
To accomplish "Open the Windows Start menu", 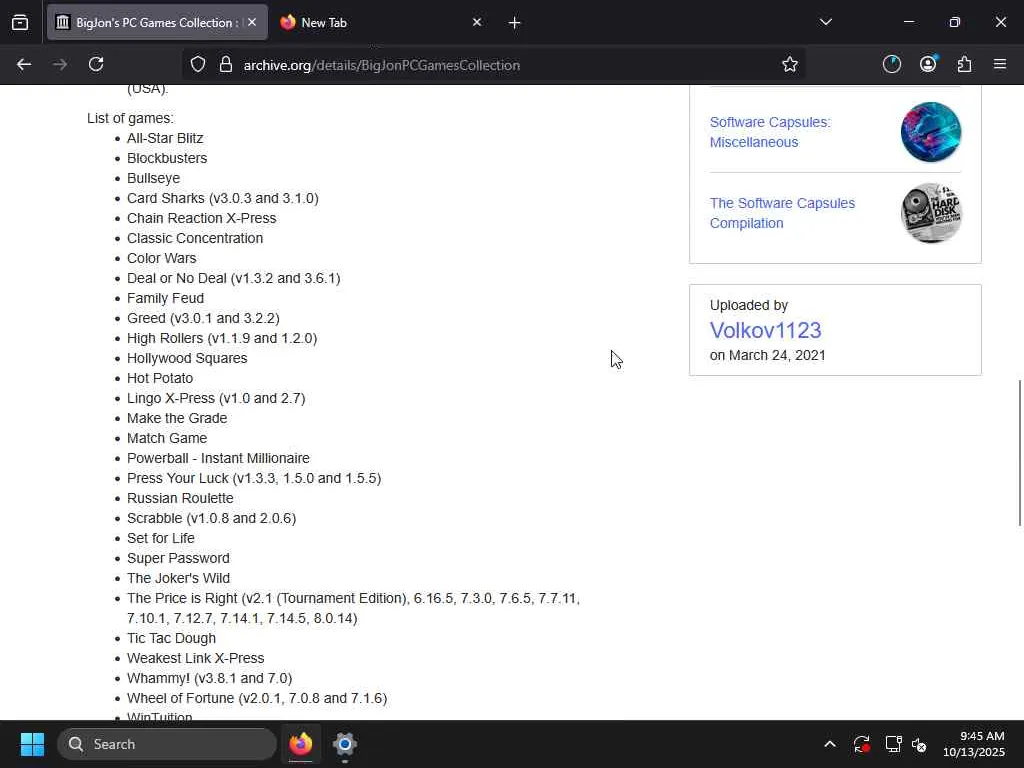I will point(32,744).
